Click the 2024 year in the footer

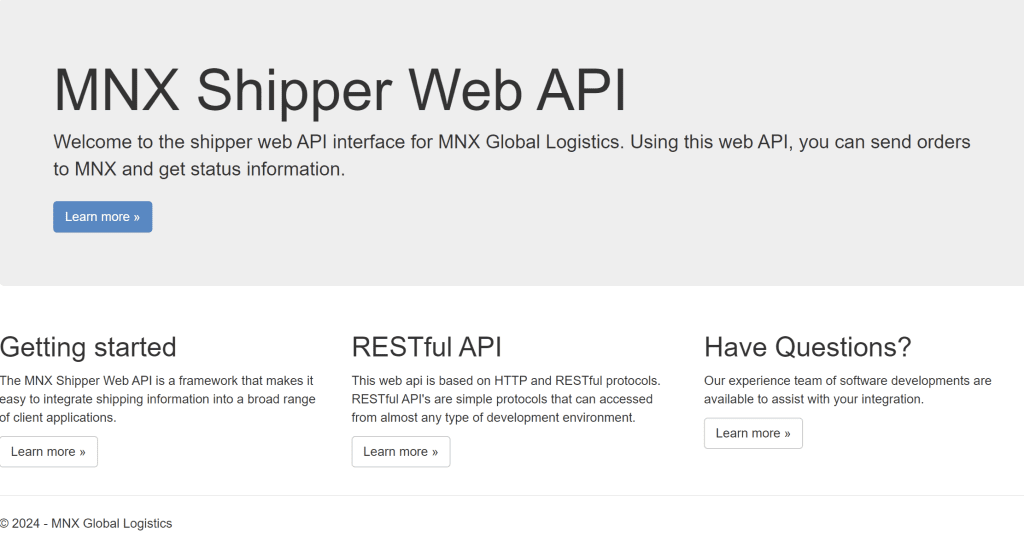click(x=25, y=524)
